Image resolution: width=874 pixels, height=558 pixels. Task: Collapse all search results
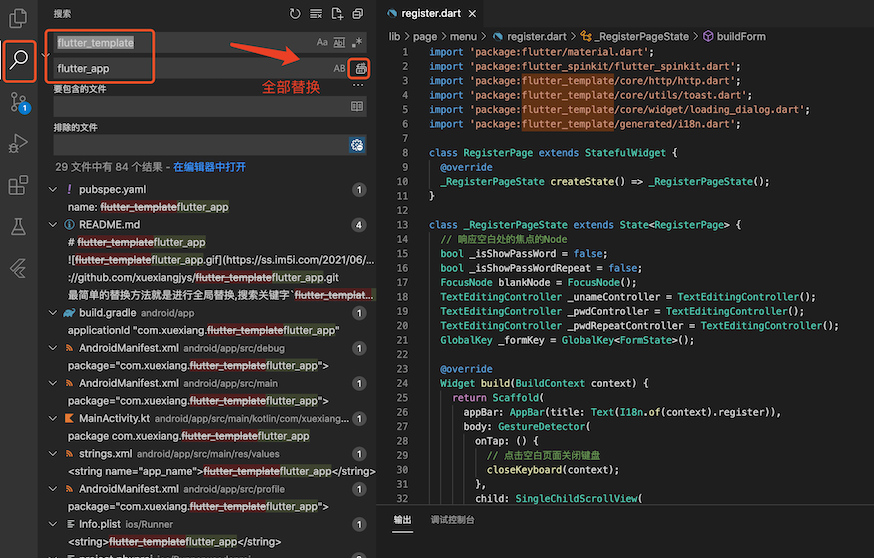click(358, 13)
